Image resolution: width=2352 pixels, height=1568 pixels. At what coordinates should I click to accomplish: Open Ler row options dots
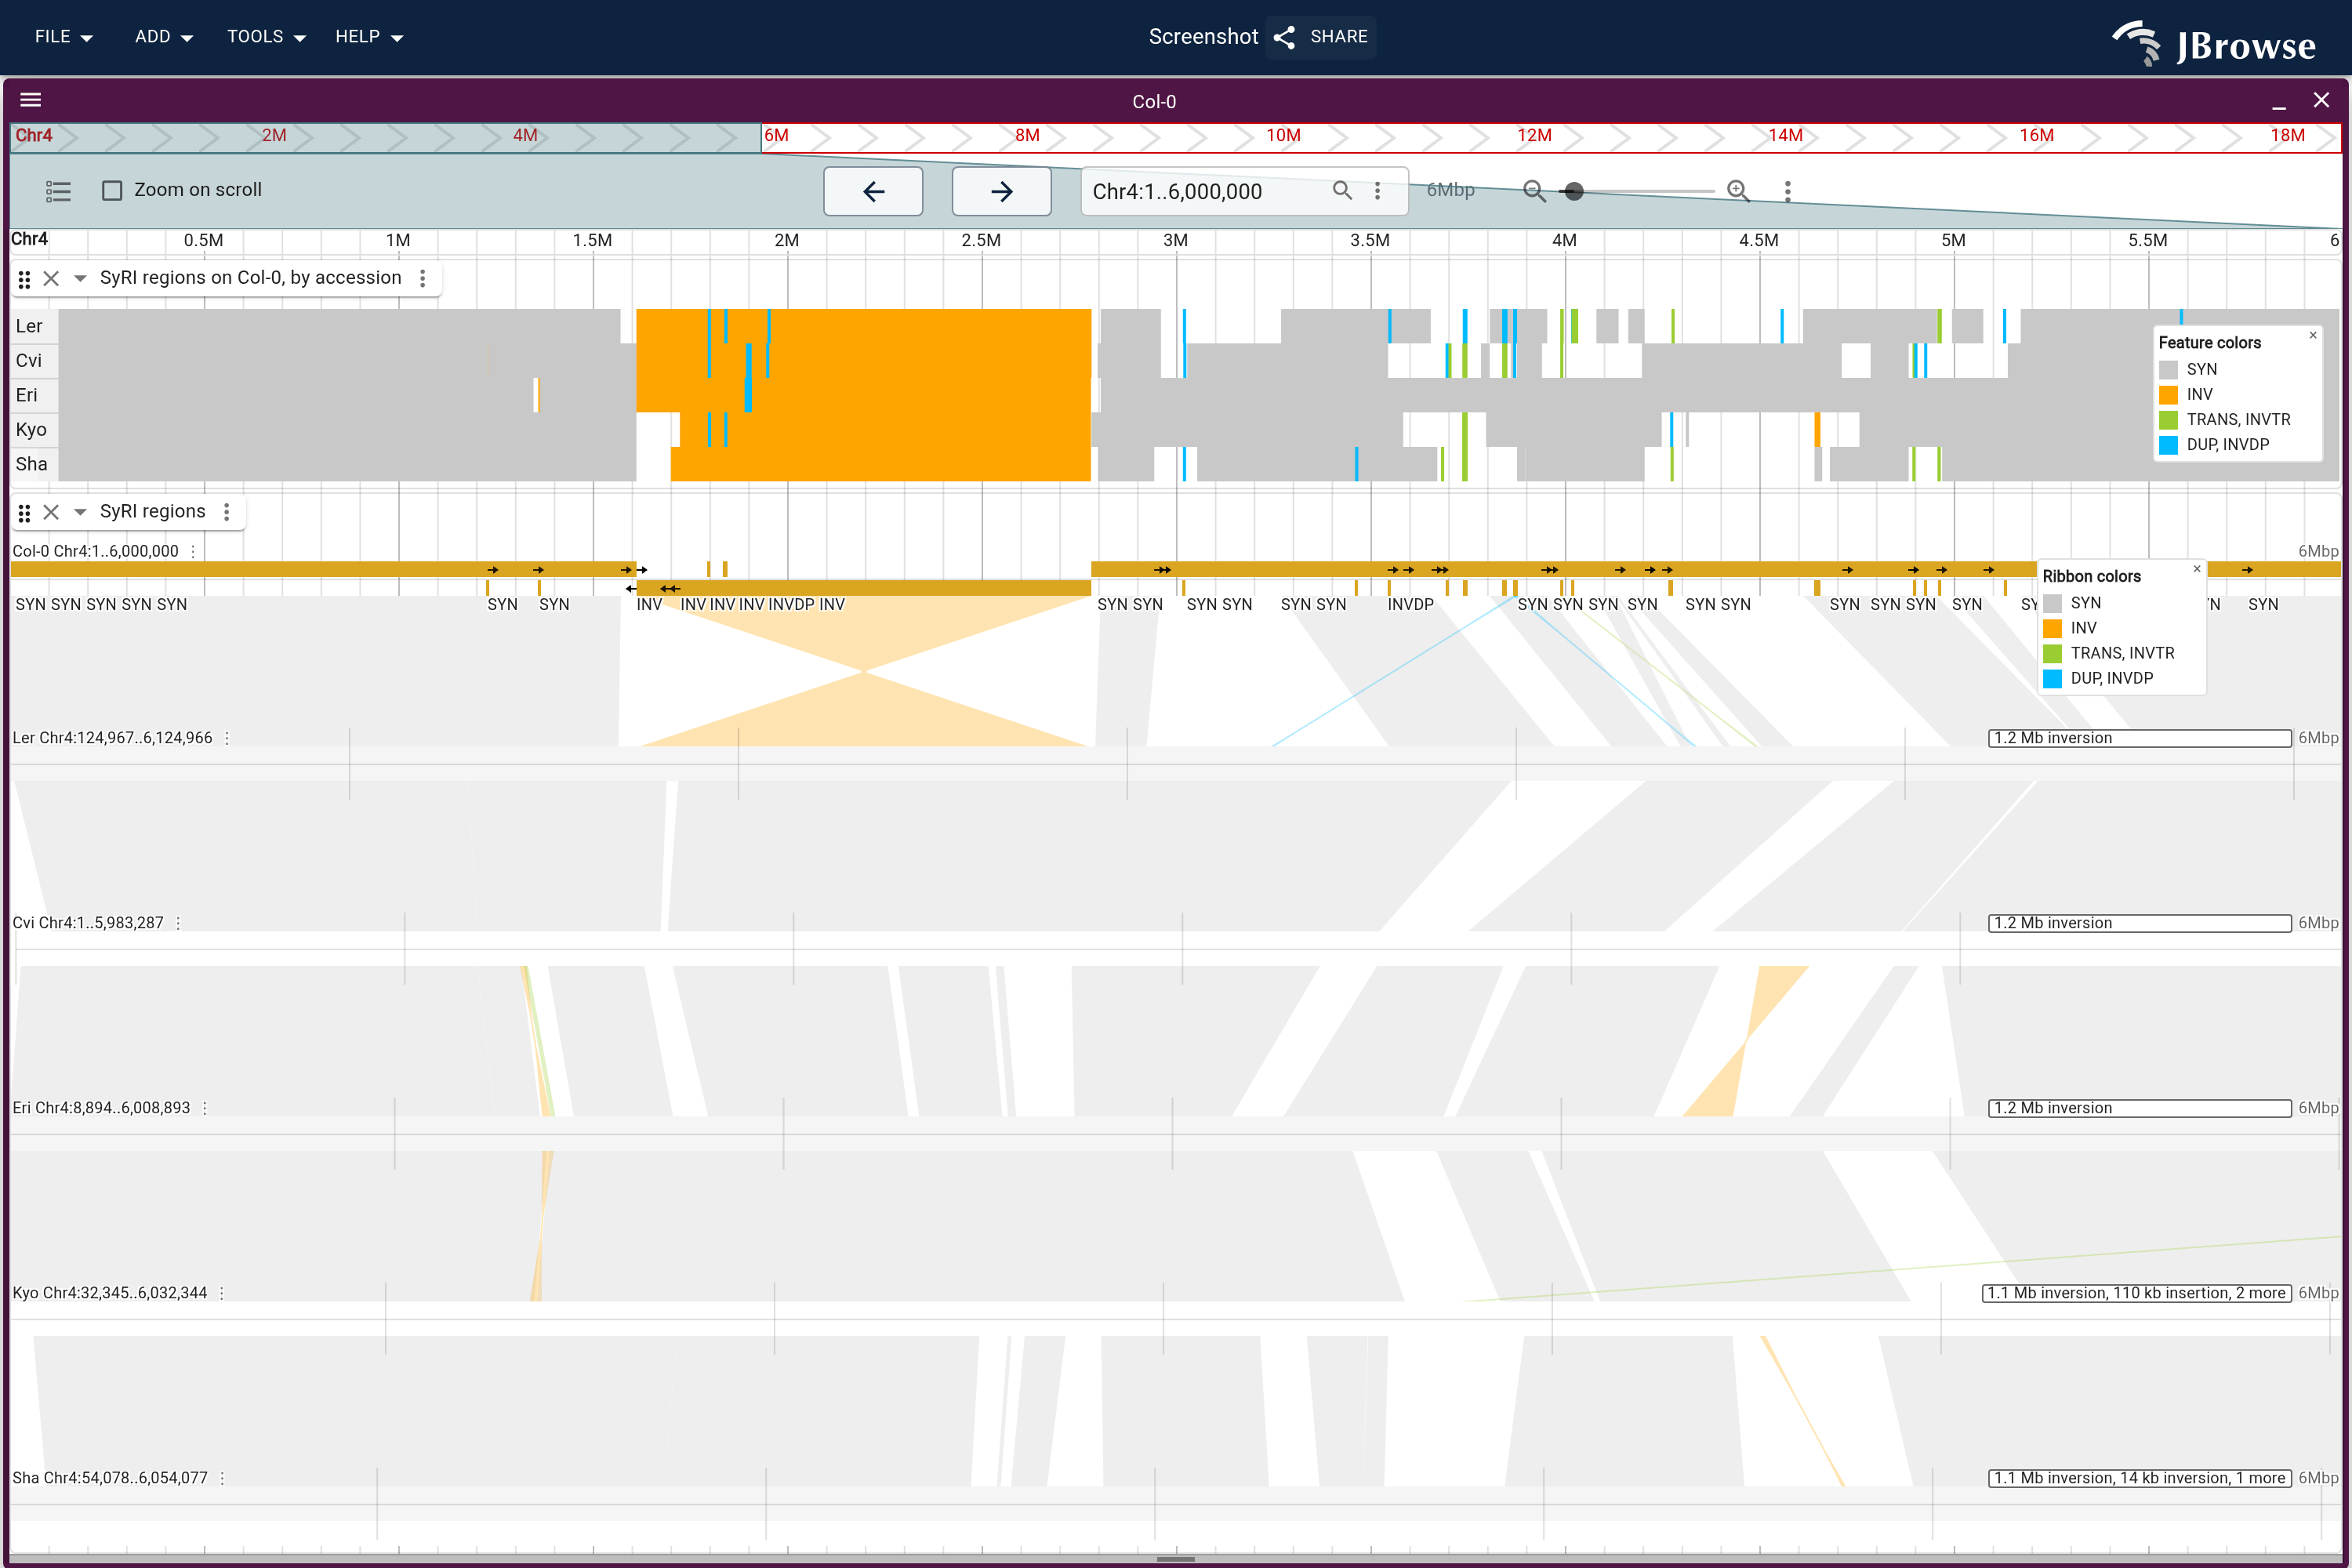coord(227,738)
